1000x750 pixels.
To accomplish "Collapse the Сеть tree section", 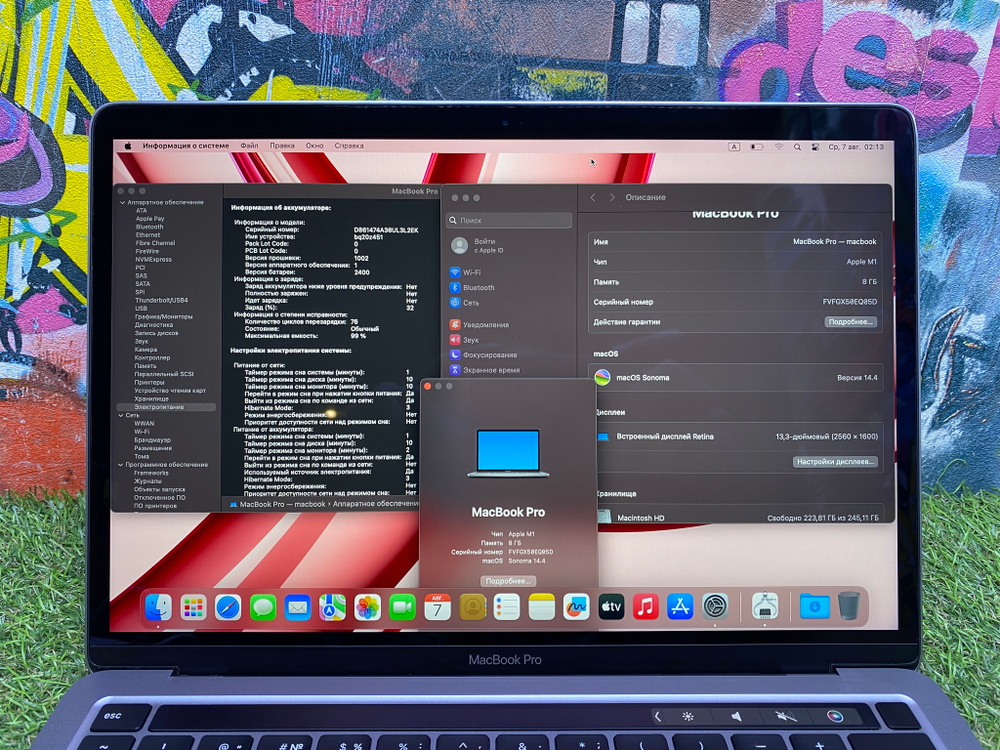I will pos(123,415).
